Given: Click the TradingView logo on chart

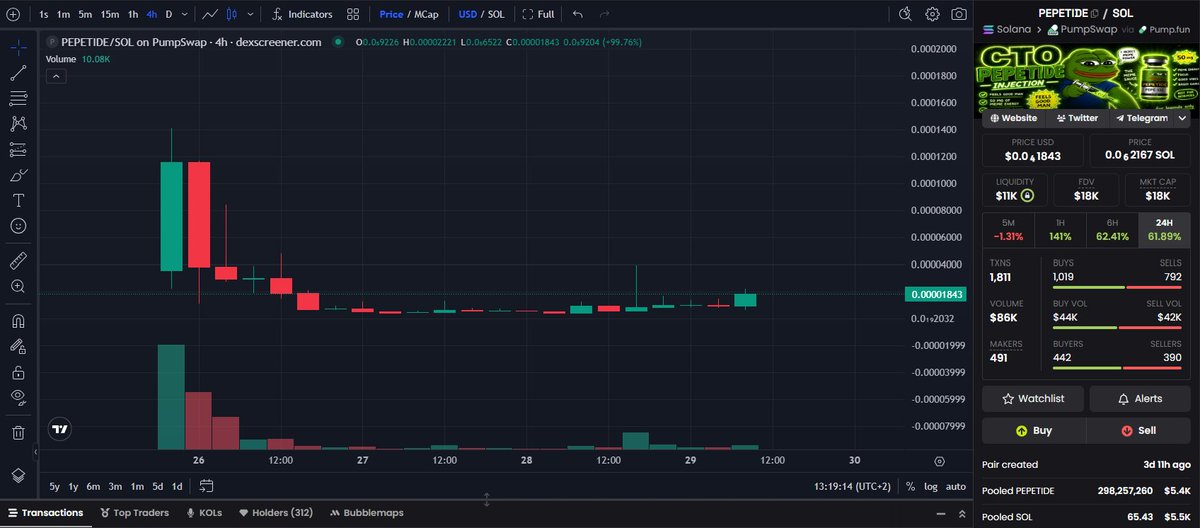Looking at the screenshot, I should coord(62,429).
